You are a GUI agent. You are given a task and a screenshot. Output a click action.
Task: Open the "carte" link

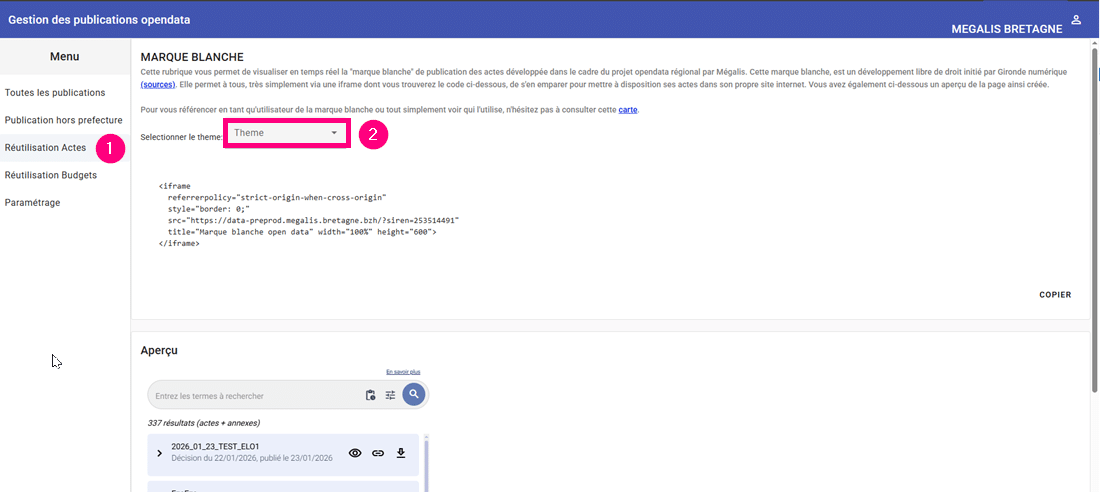628,109
